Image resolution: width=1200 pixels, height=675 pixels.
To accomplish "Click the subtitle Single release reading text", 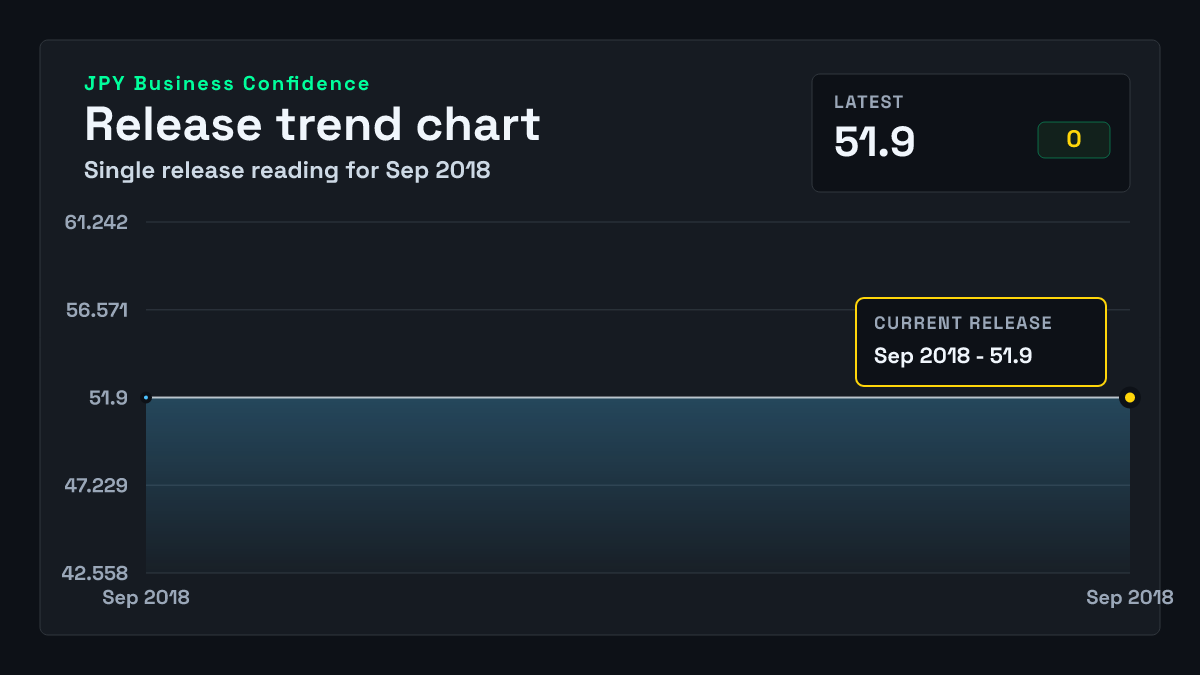I will click(287, 170).
